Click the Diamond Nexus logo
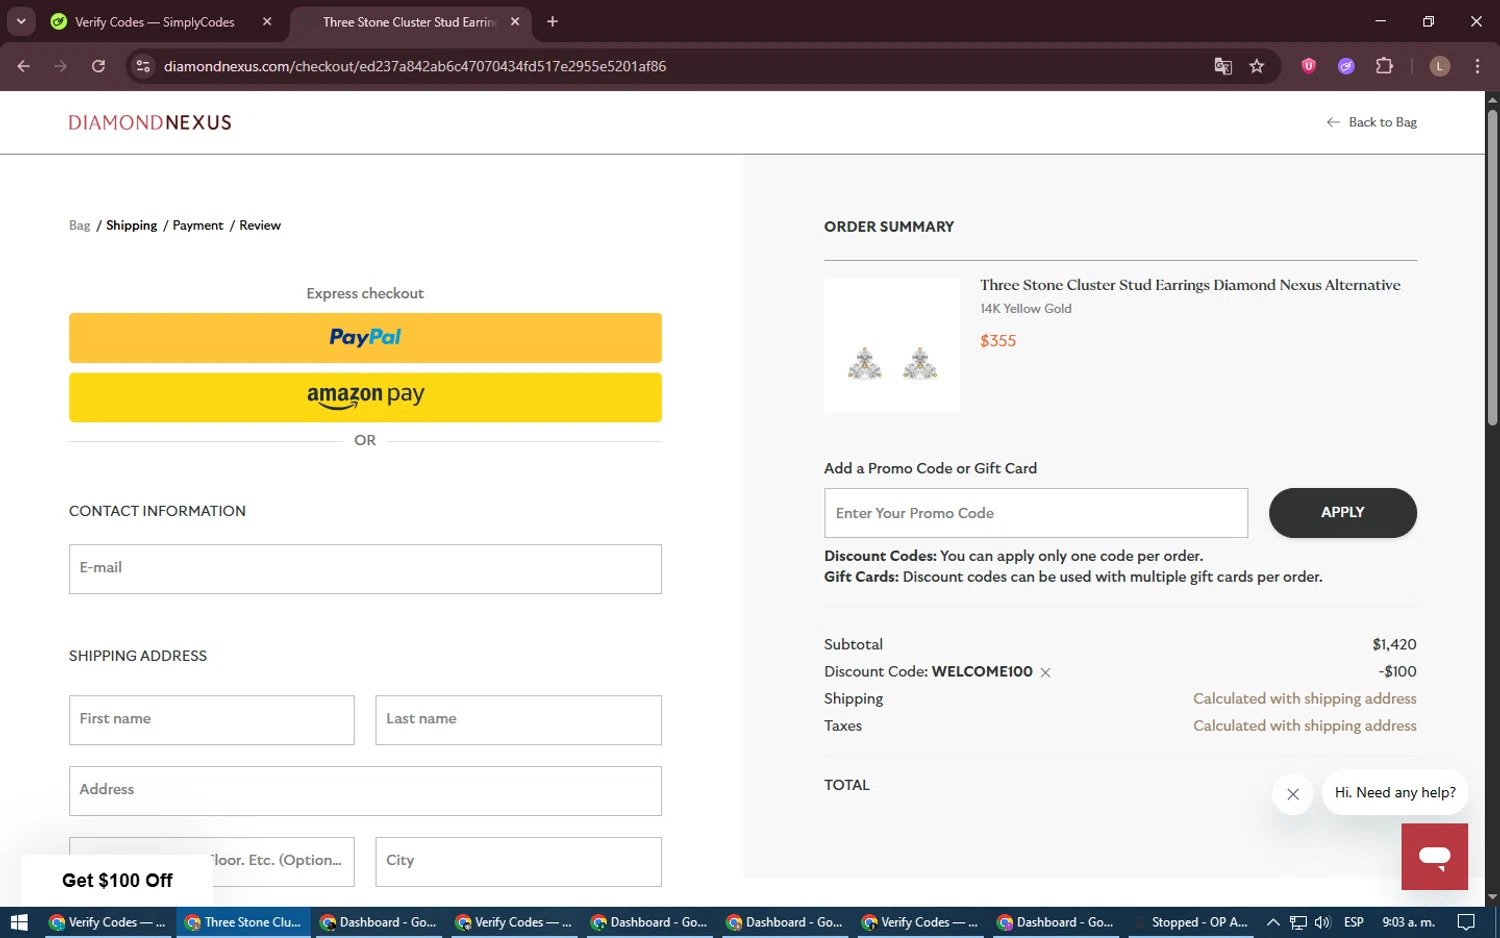 pyautogui.click(x=150, y=122)
